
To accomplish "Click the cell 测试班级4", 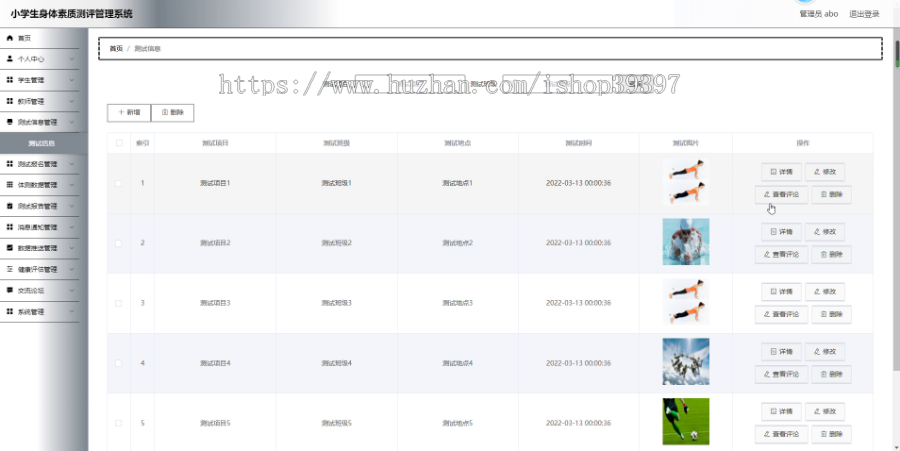I will (336, 363).
